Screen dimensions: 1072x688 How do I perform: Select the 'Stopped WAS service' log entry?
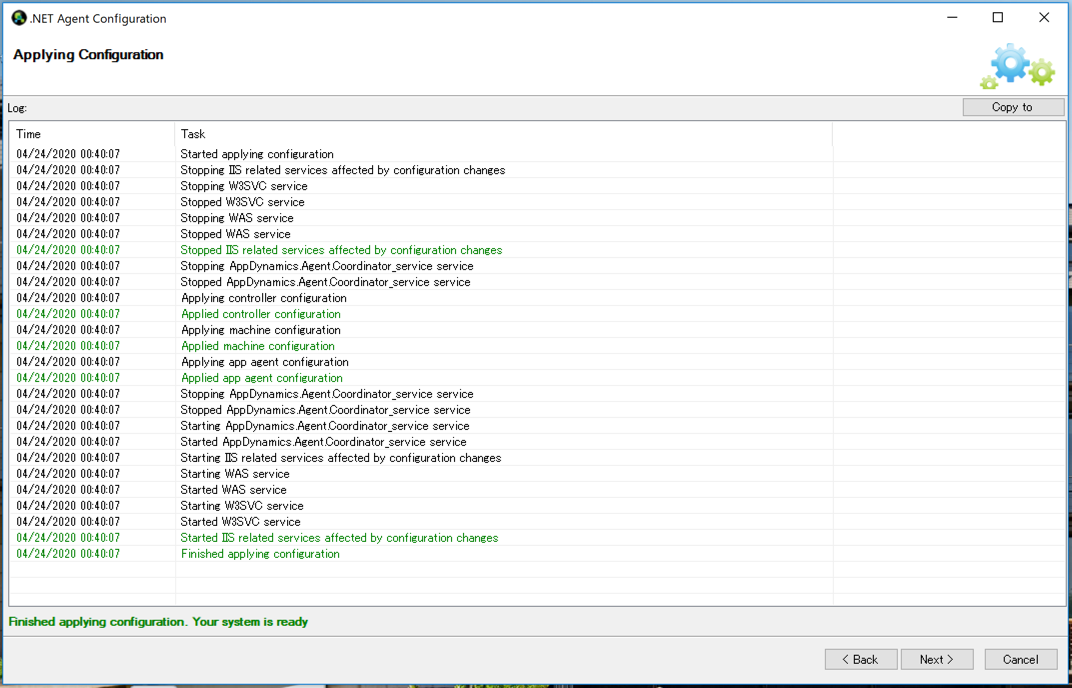tap(237, 234)
